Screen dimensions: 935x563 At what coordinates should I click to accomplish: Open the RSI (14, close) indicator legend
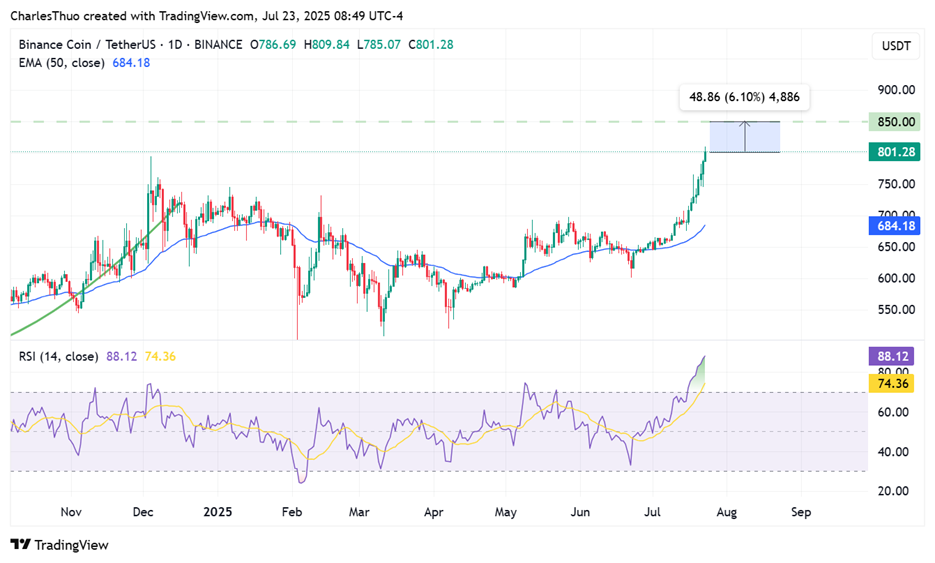58,357
